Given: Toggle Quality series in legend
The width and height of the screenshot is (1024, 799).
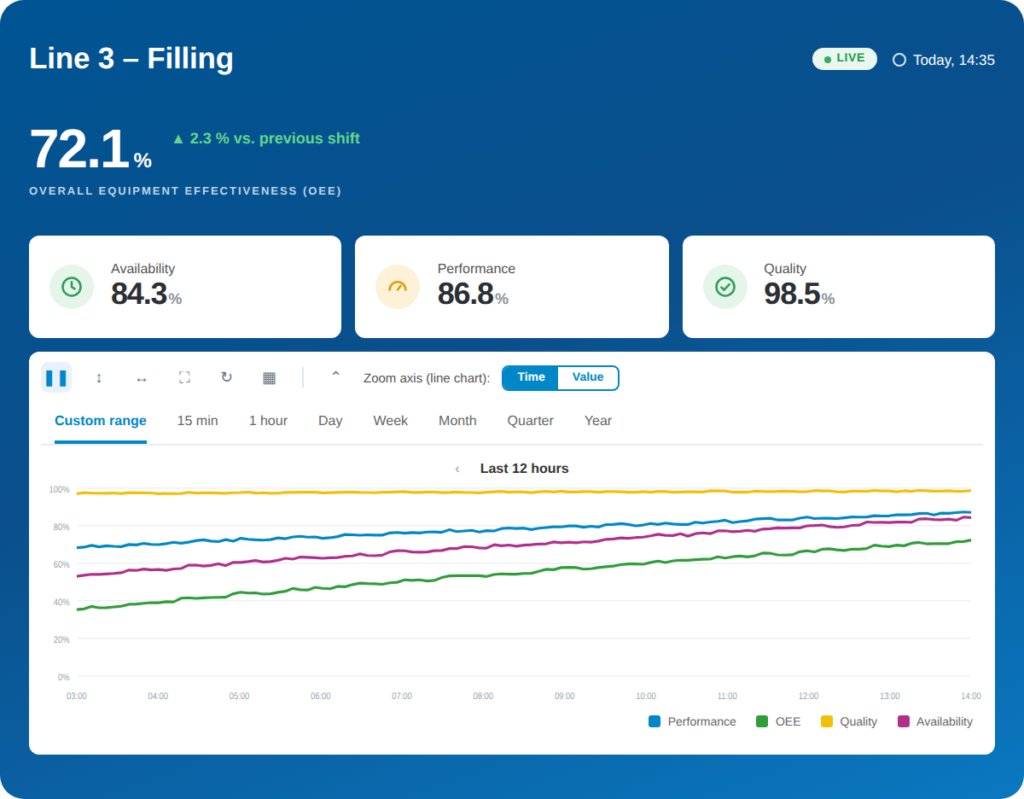Looking at the screenshot, I should pos(849,721).
